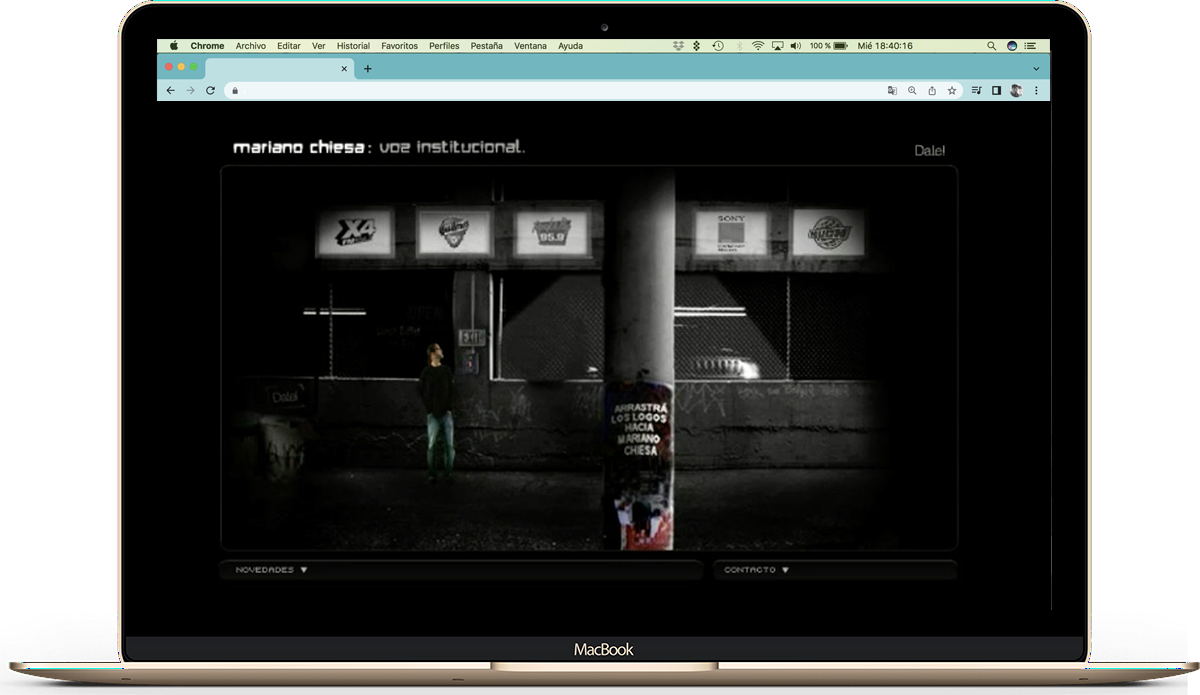Open the tab search chevron

tap(1036, 69)
